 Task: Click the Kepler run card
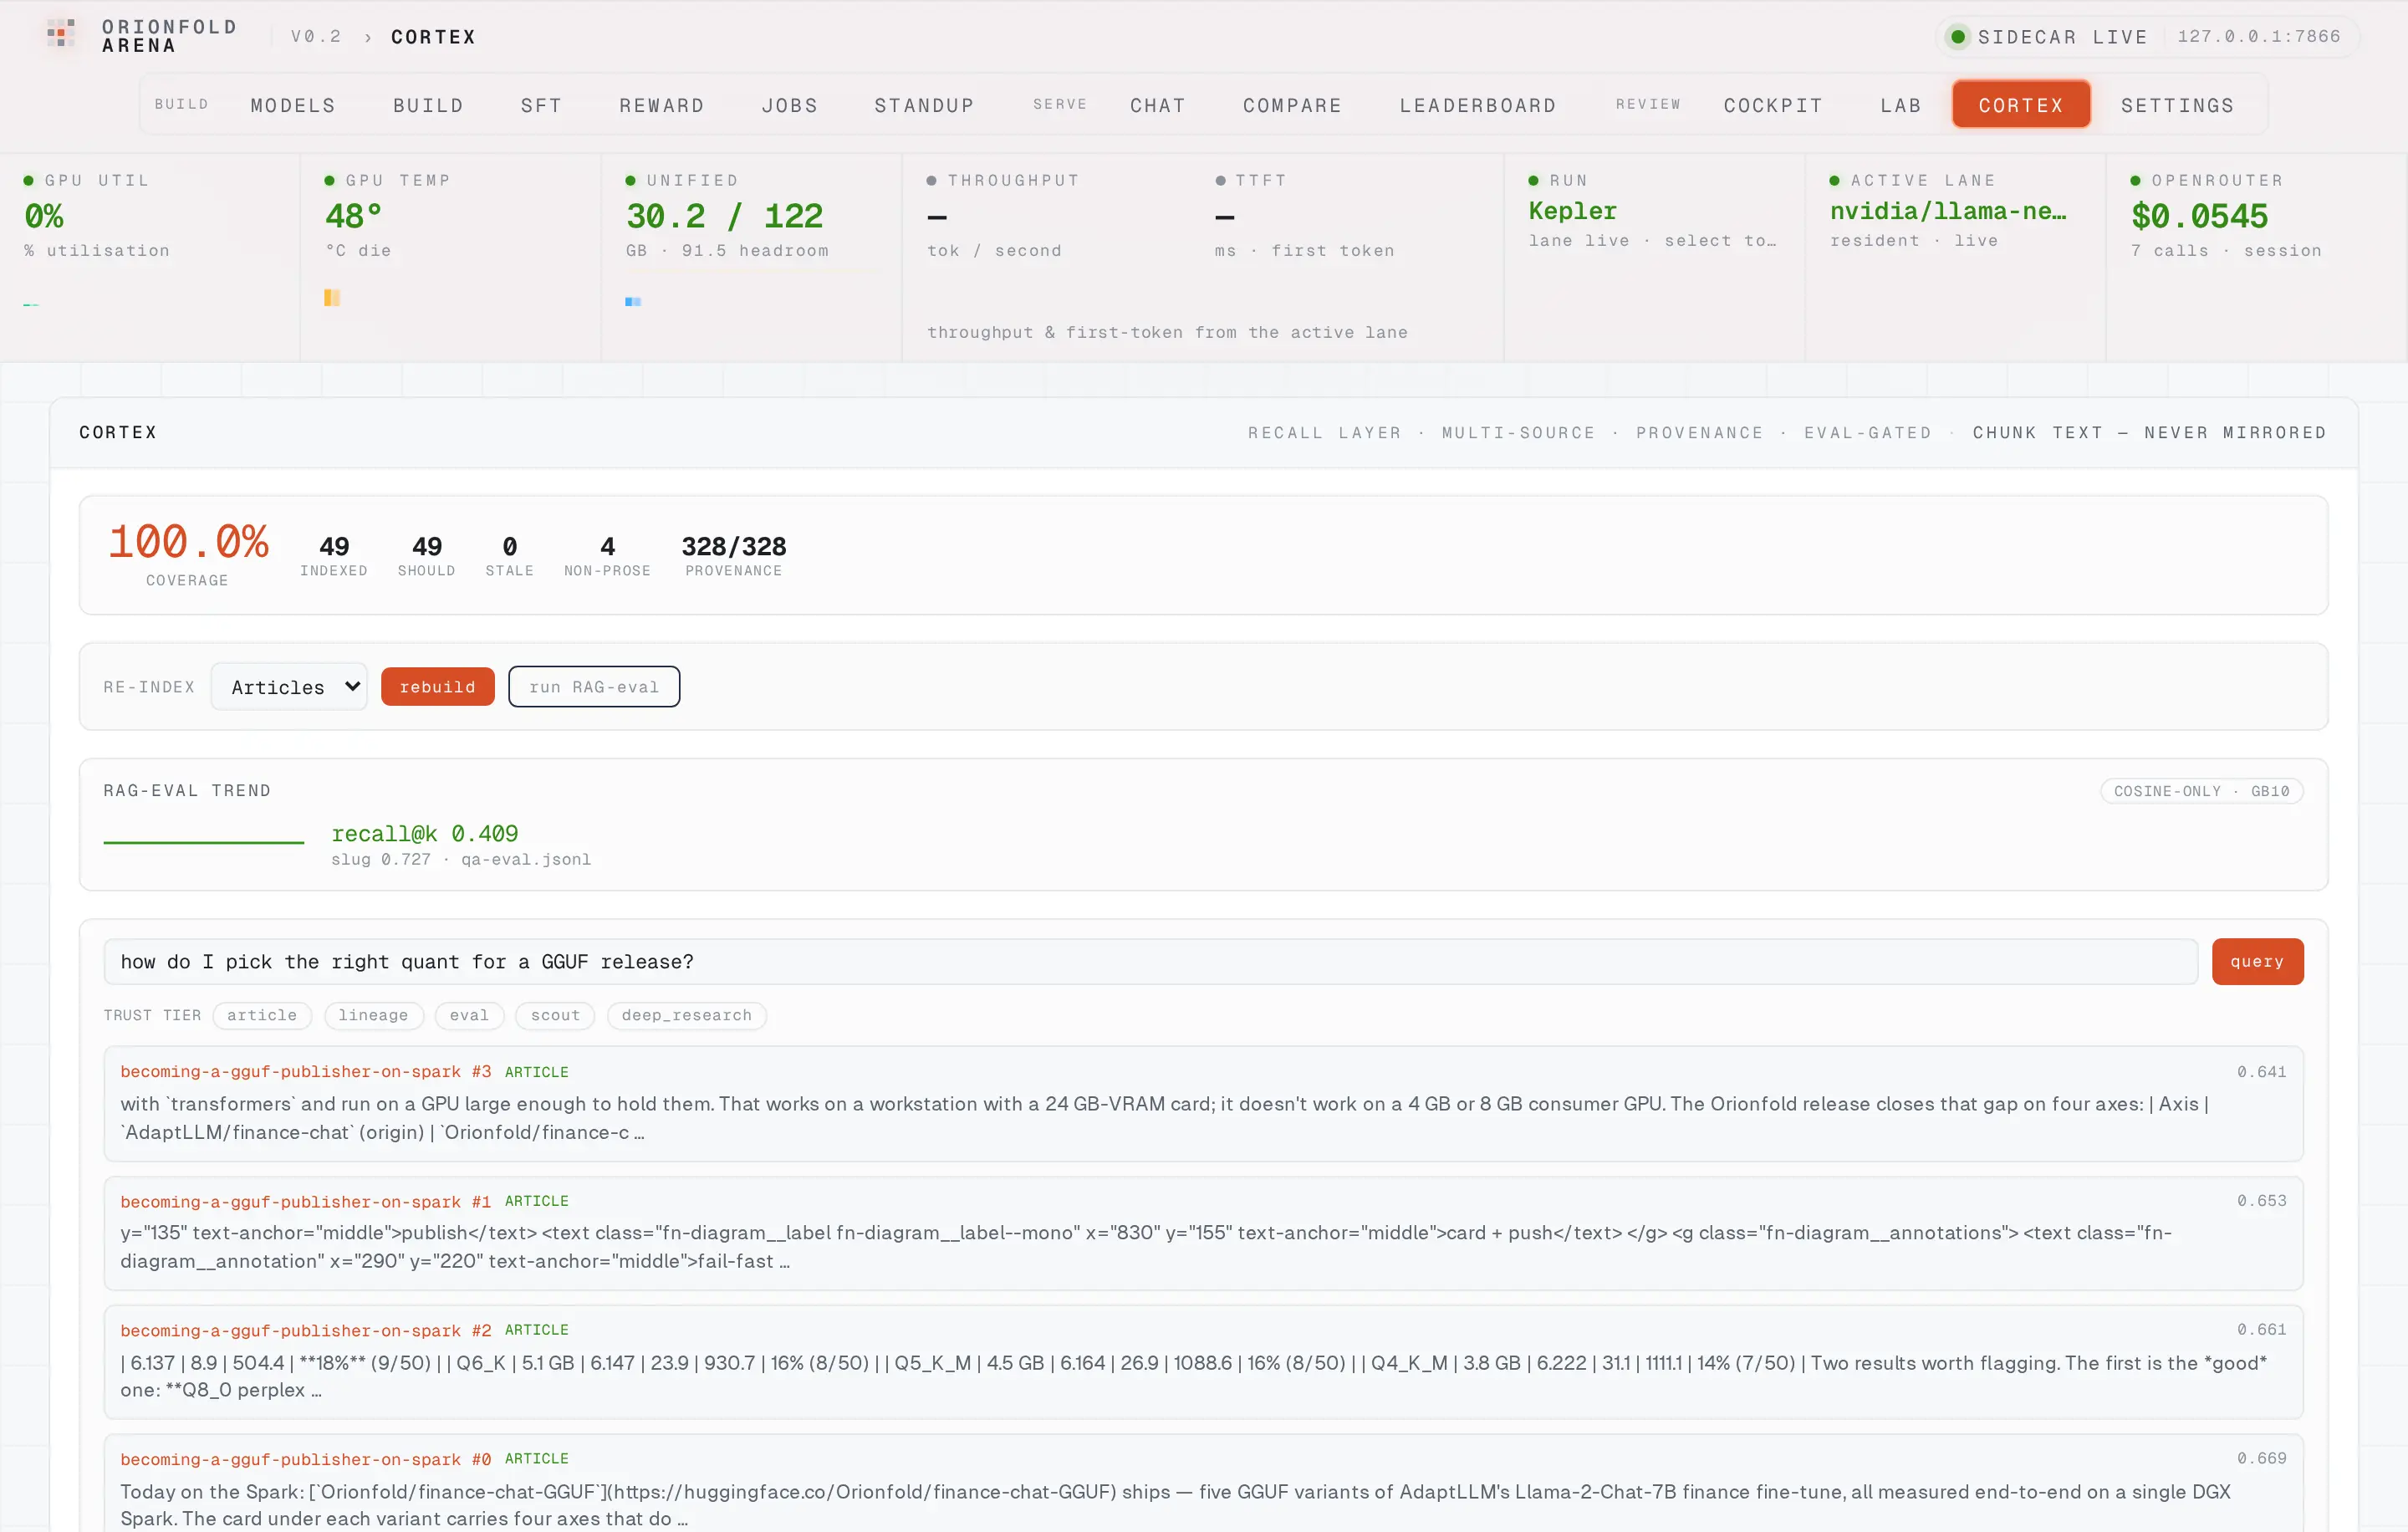1654,256
